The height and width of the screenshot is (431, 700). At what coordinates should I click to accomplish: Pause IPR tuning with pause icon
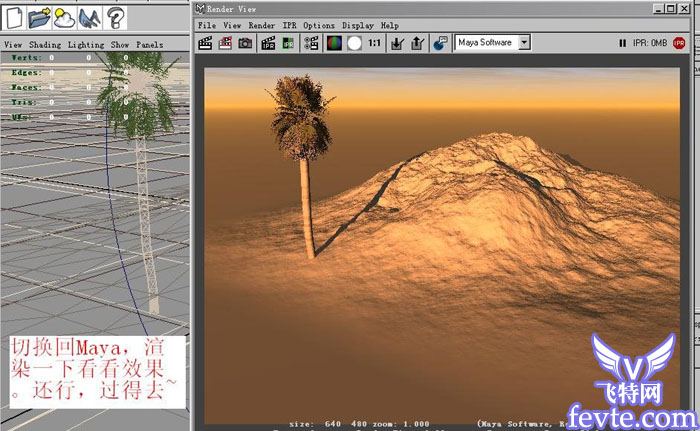point(622,43)
